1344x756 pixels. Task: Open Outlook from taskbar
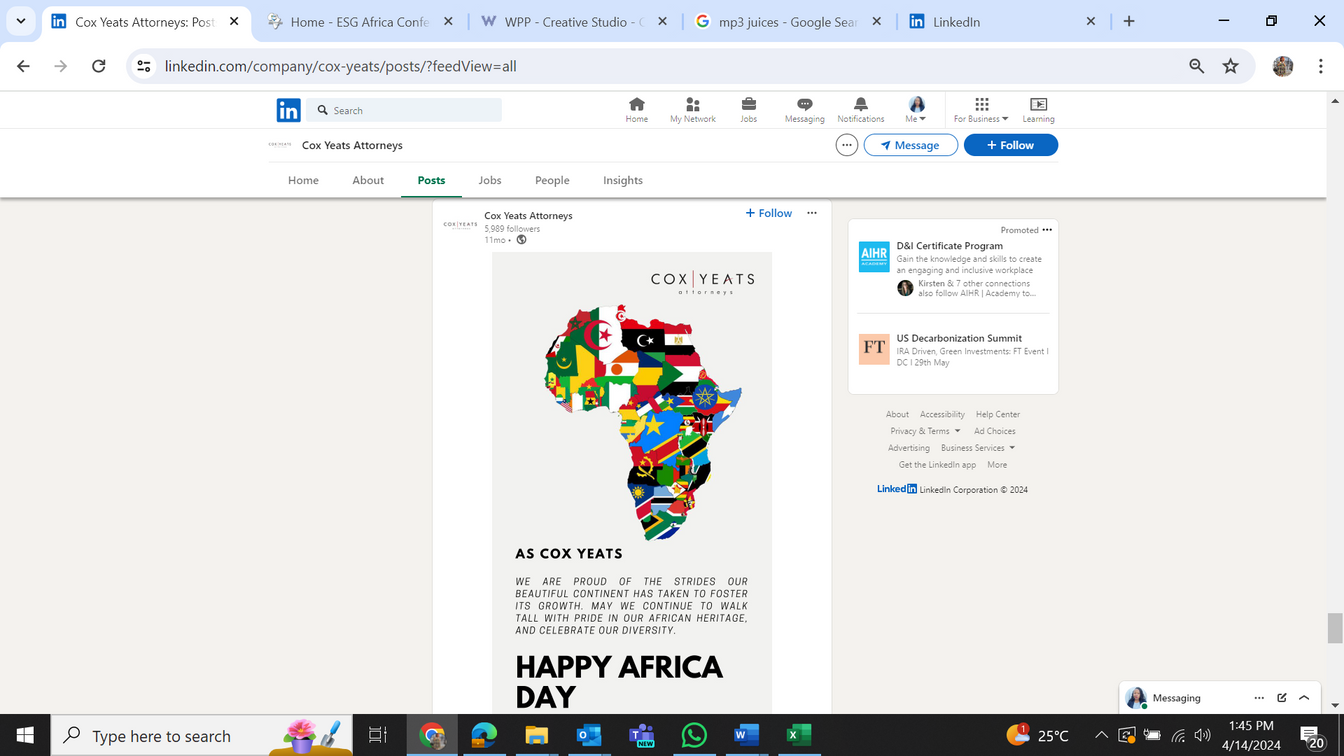[x=589, y=736]
